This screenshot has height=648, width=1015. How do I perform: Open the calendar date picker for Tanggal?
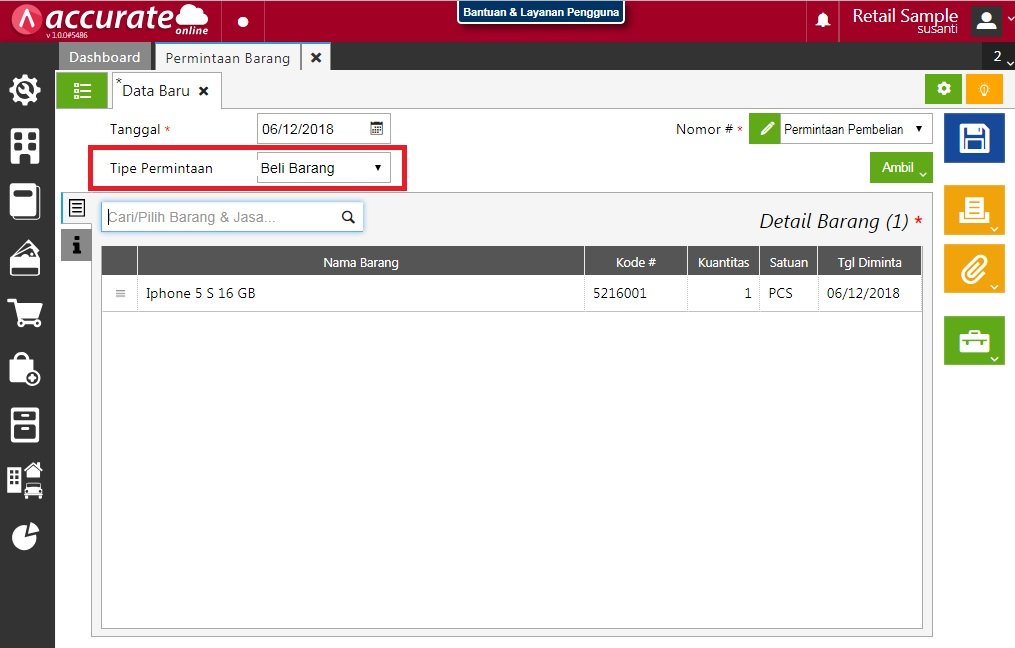pos(377,129)
